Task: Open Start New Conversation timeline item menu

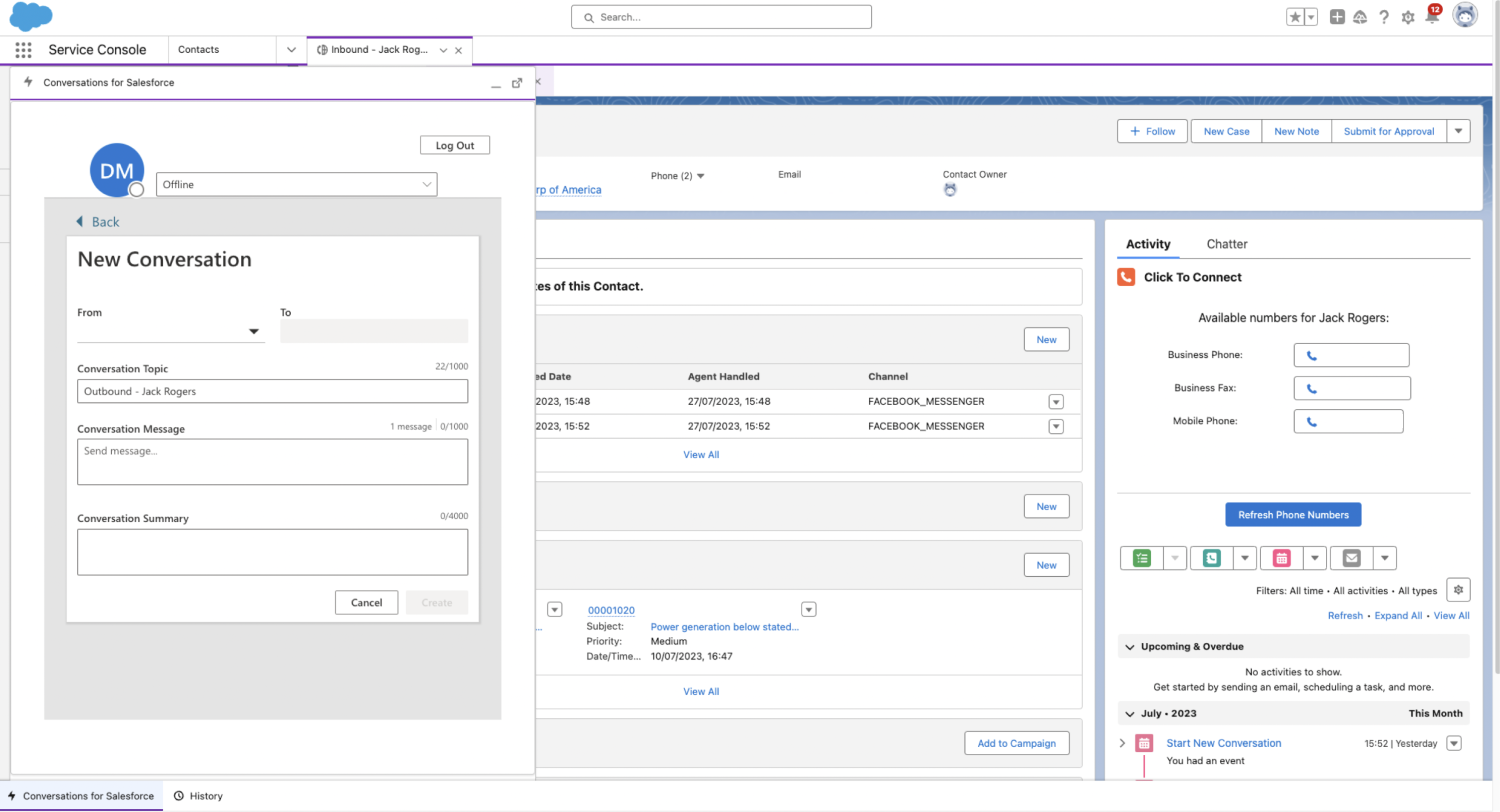Action: (x=1454, y=743)
